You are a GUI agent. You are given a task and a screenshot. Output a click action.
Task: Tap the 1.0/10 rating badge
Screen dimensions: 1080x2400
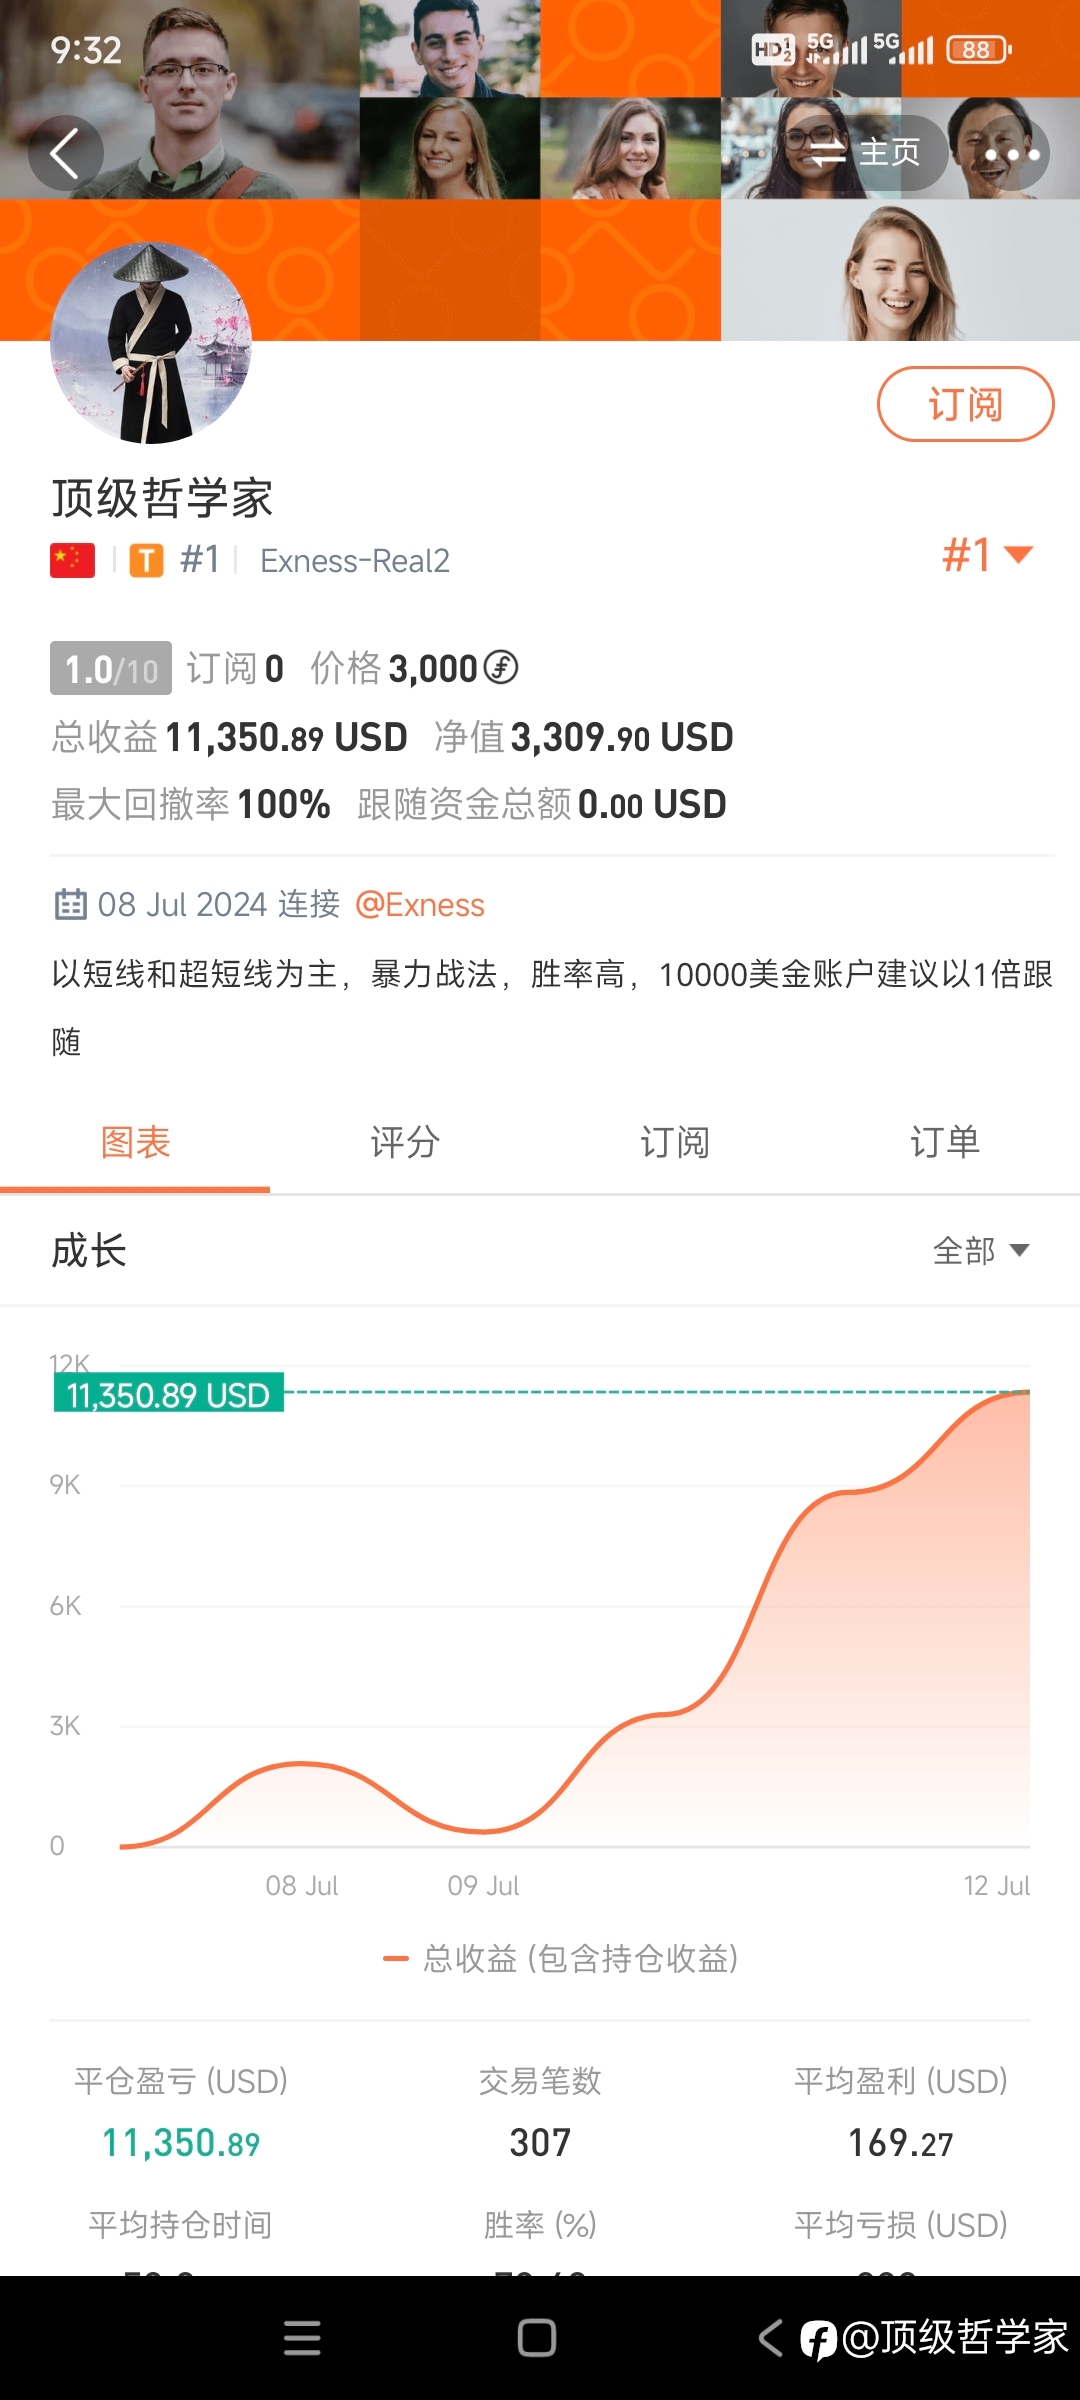111,668
